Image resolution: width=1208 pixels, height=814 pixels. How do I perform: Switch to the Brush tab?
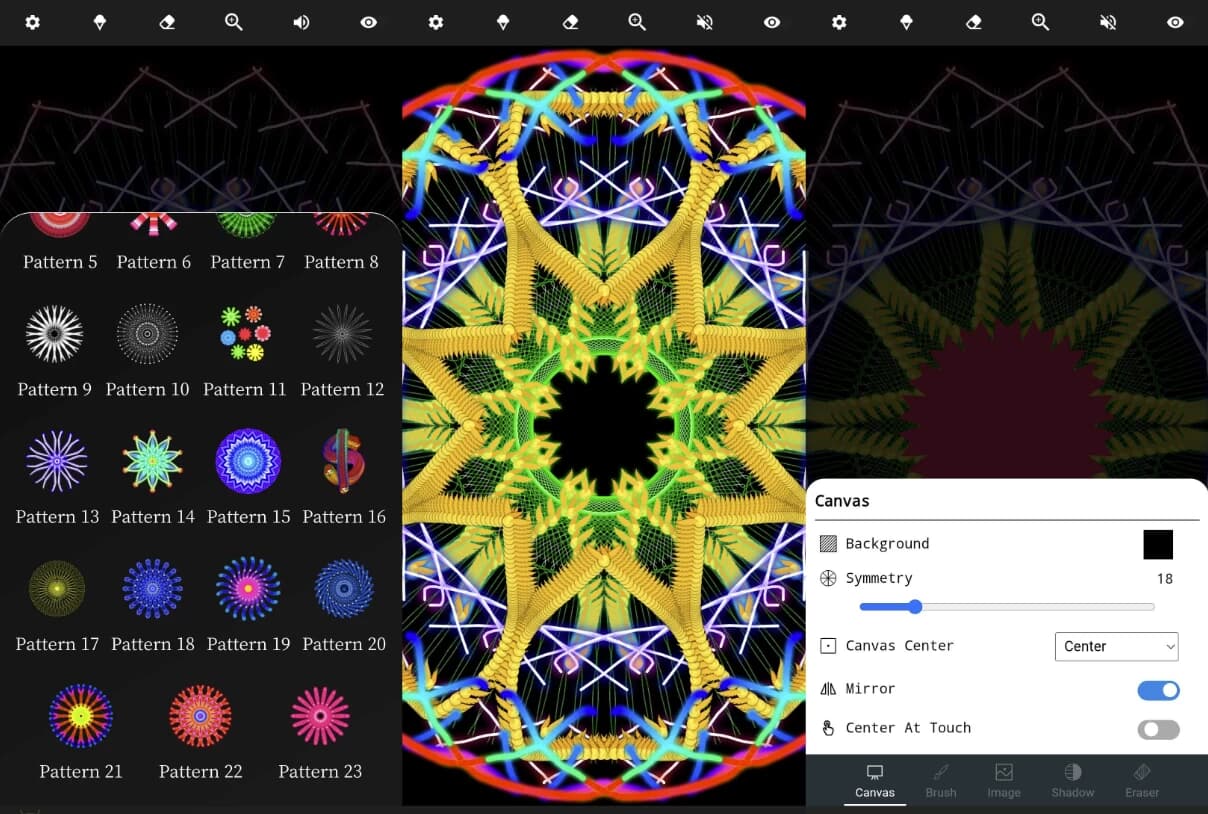coord(940,781)
